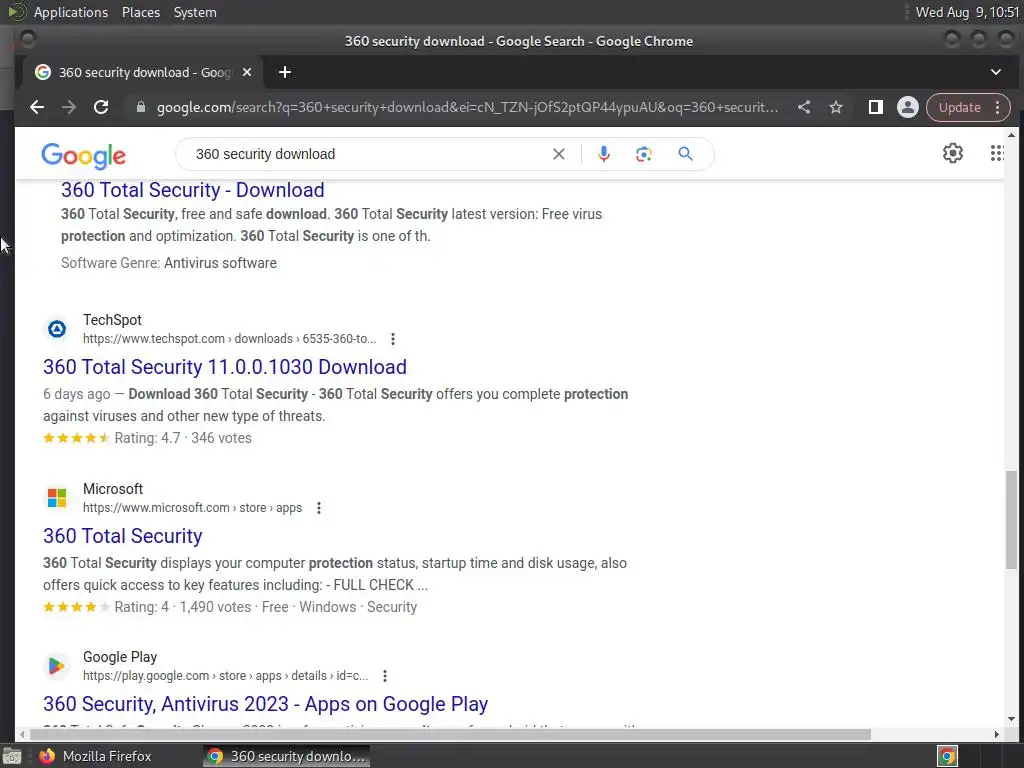View site info via padlock icon
The height and width of the screenshot is (768, 1024).
coord(140,107)
